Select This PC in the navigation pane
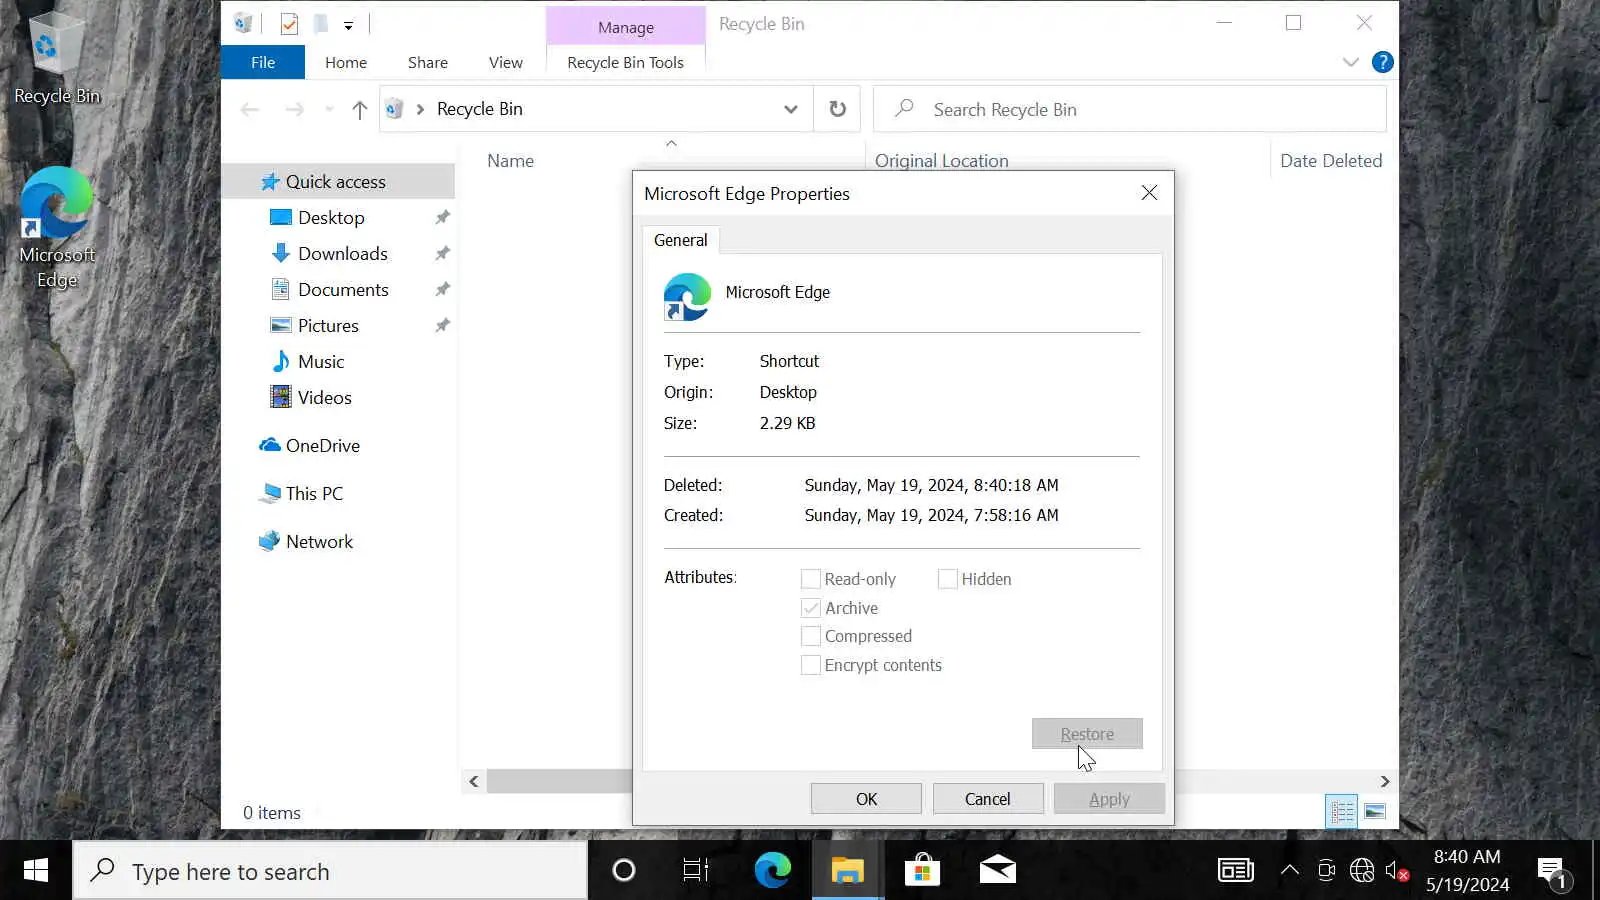This screenshot has width=1600, height=900. point(314,494)
